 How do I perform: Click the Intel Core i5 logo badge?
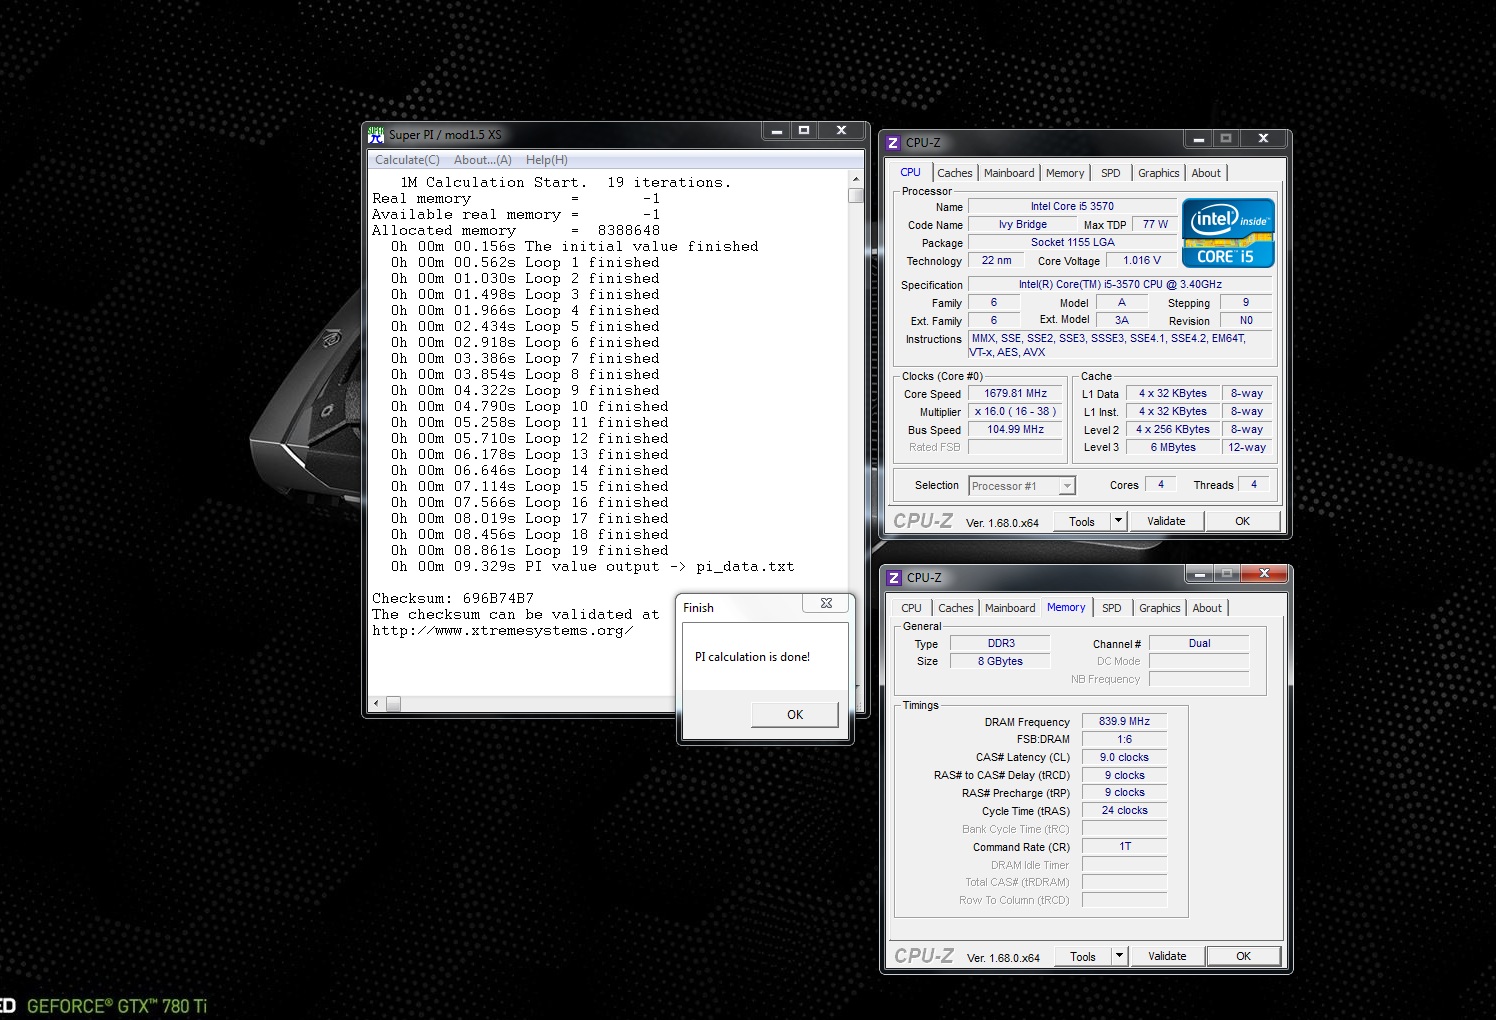(1228, 232)
